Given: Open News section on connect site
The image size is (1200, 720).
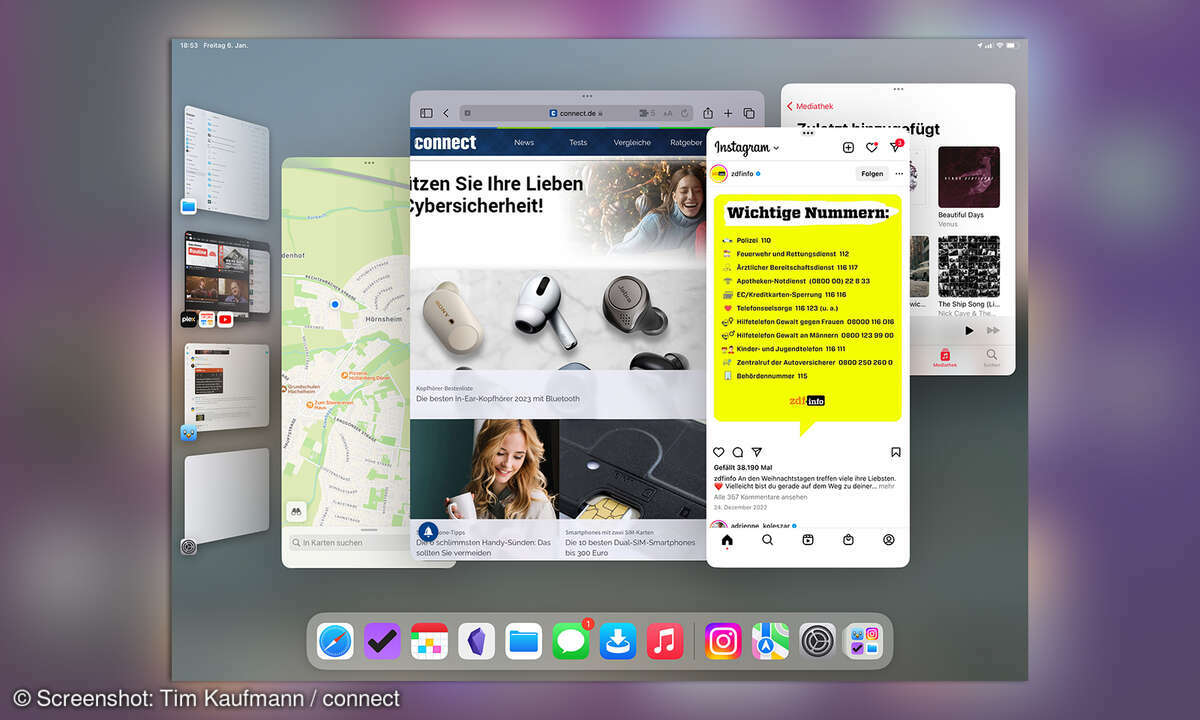Looking at the screenshot, I should [x=524, y=142].
